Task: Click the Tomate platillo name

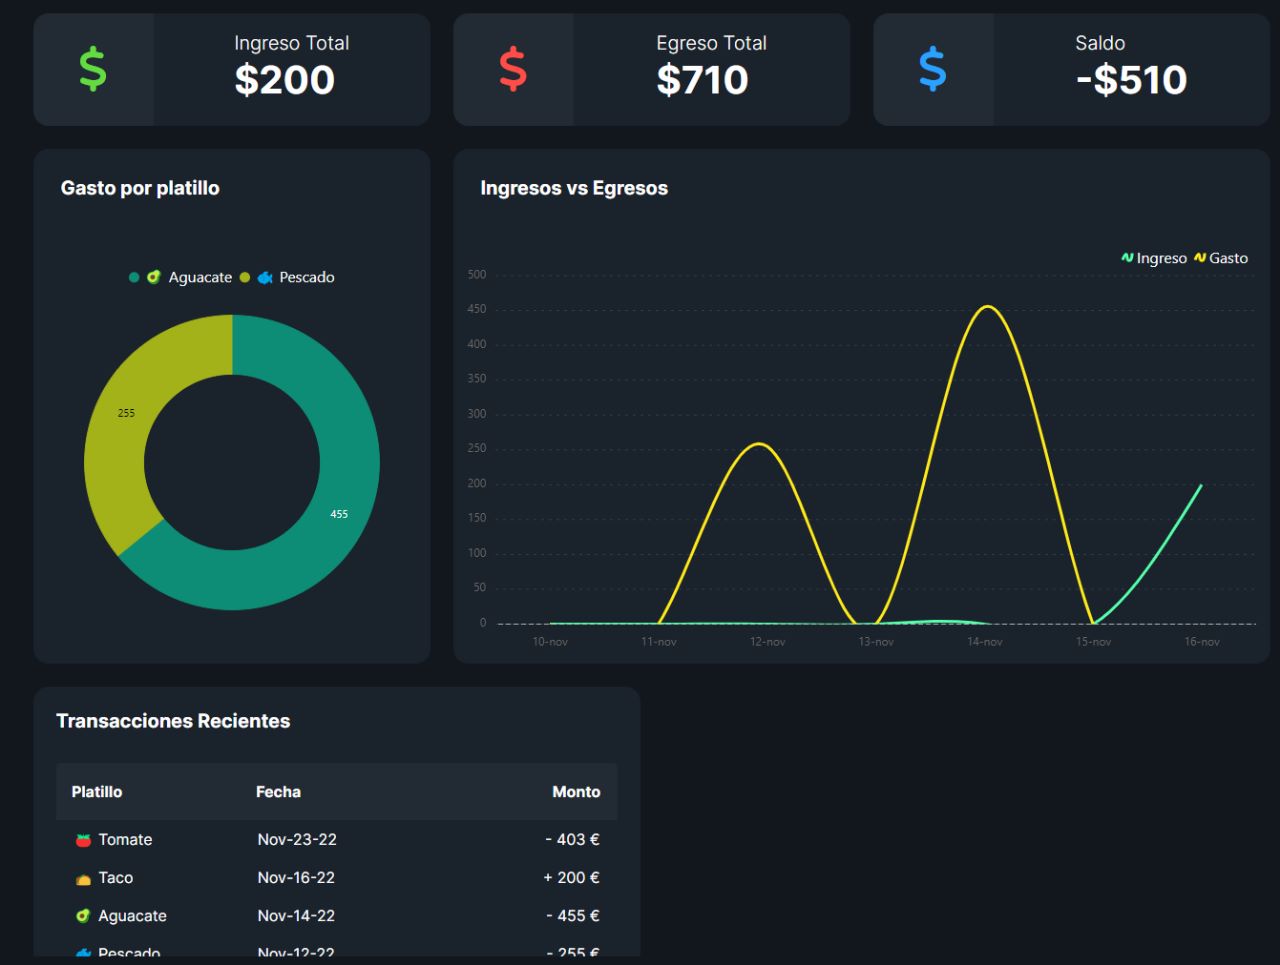Action: tap(125, 840)
